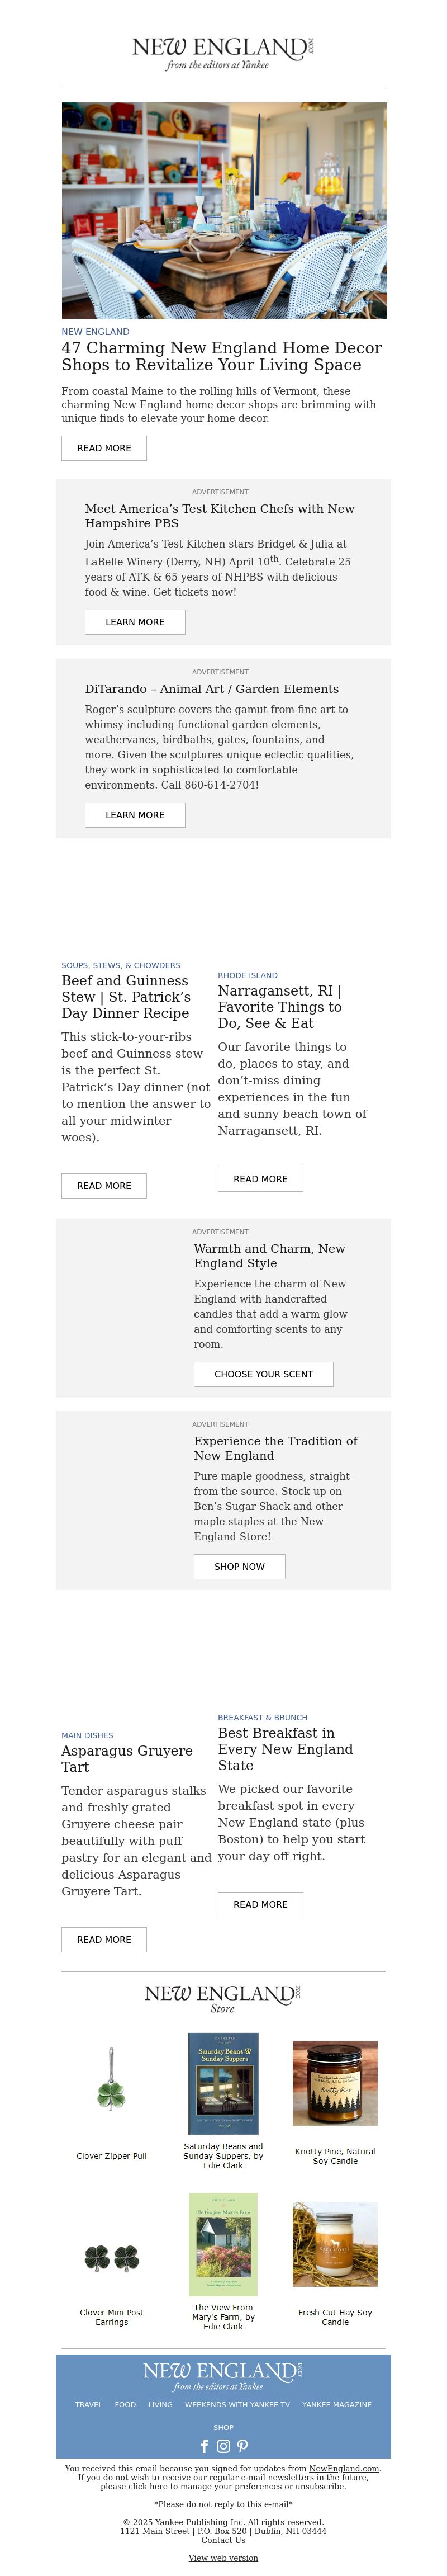Open the View web version link
Screen dimensions: 447x2576
point(223,2558)
